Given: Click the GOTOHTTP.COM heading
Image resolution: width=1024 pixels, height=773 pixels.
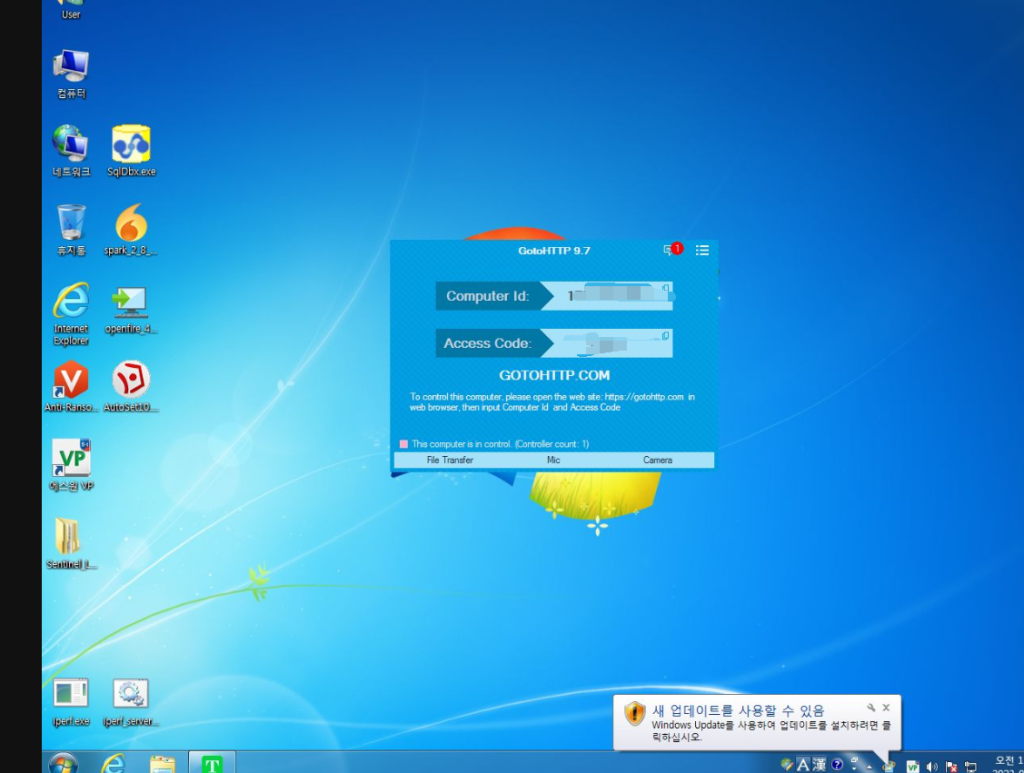Looking at the screenshot, I should pos(554,375).
